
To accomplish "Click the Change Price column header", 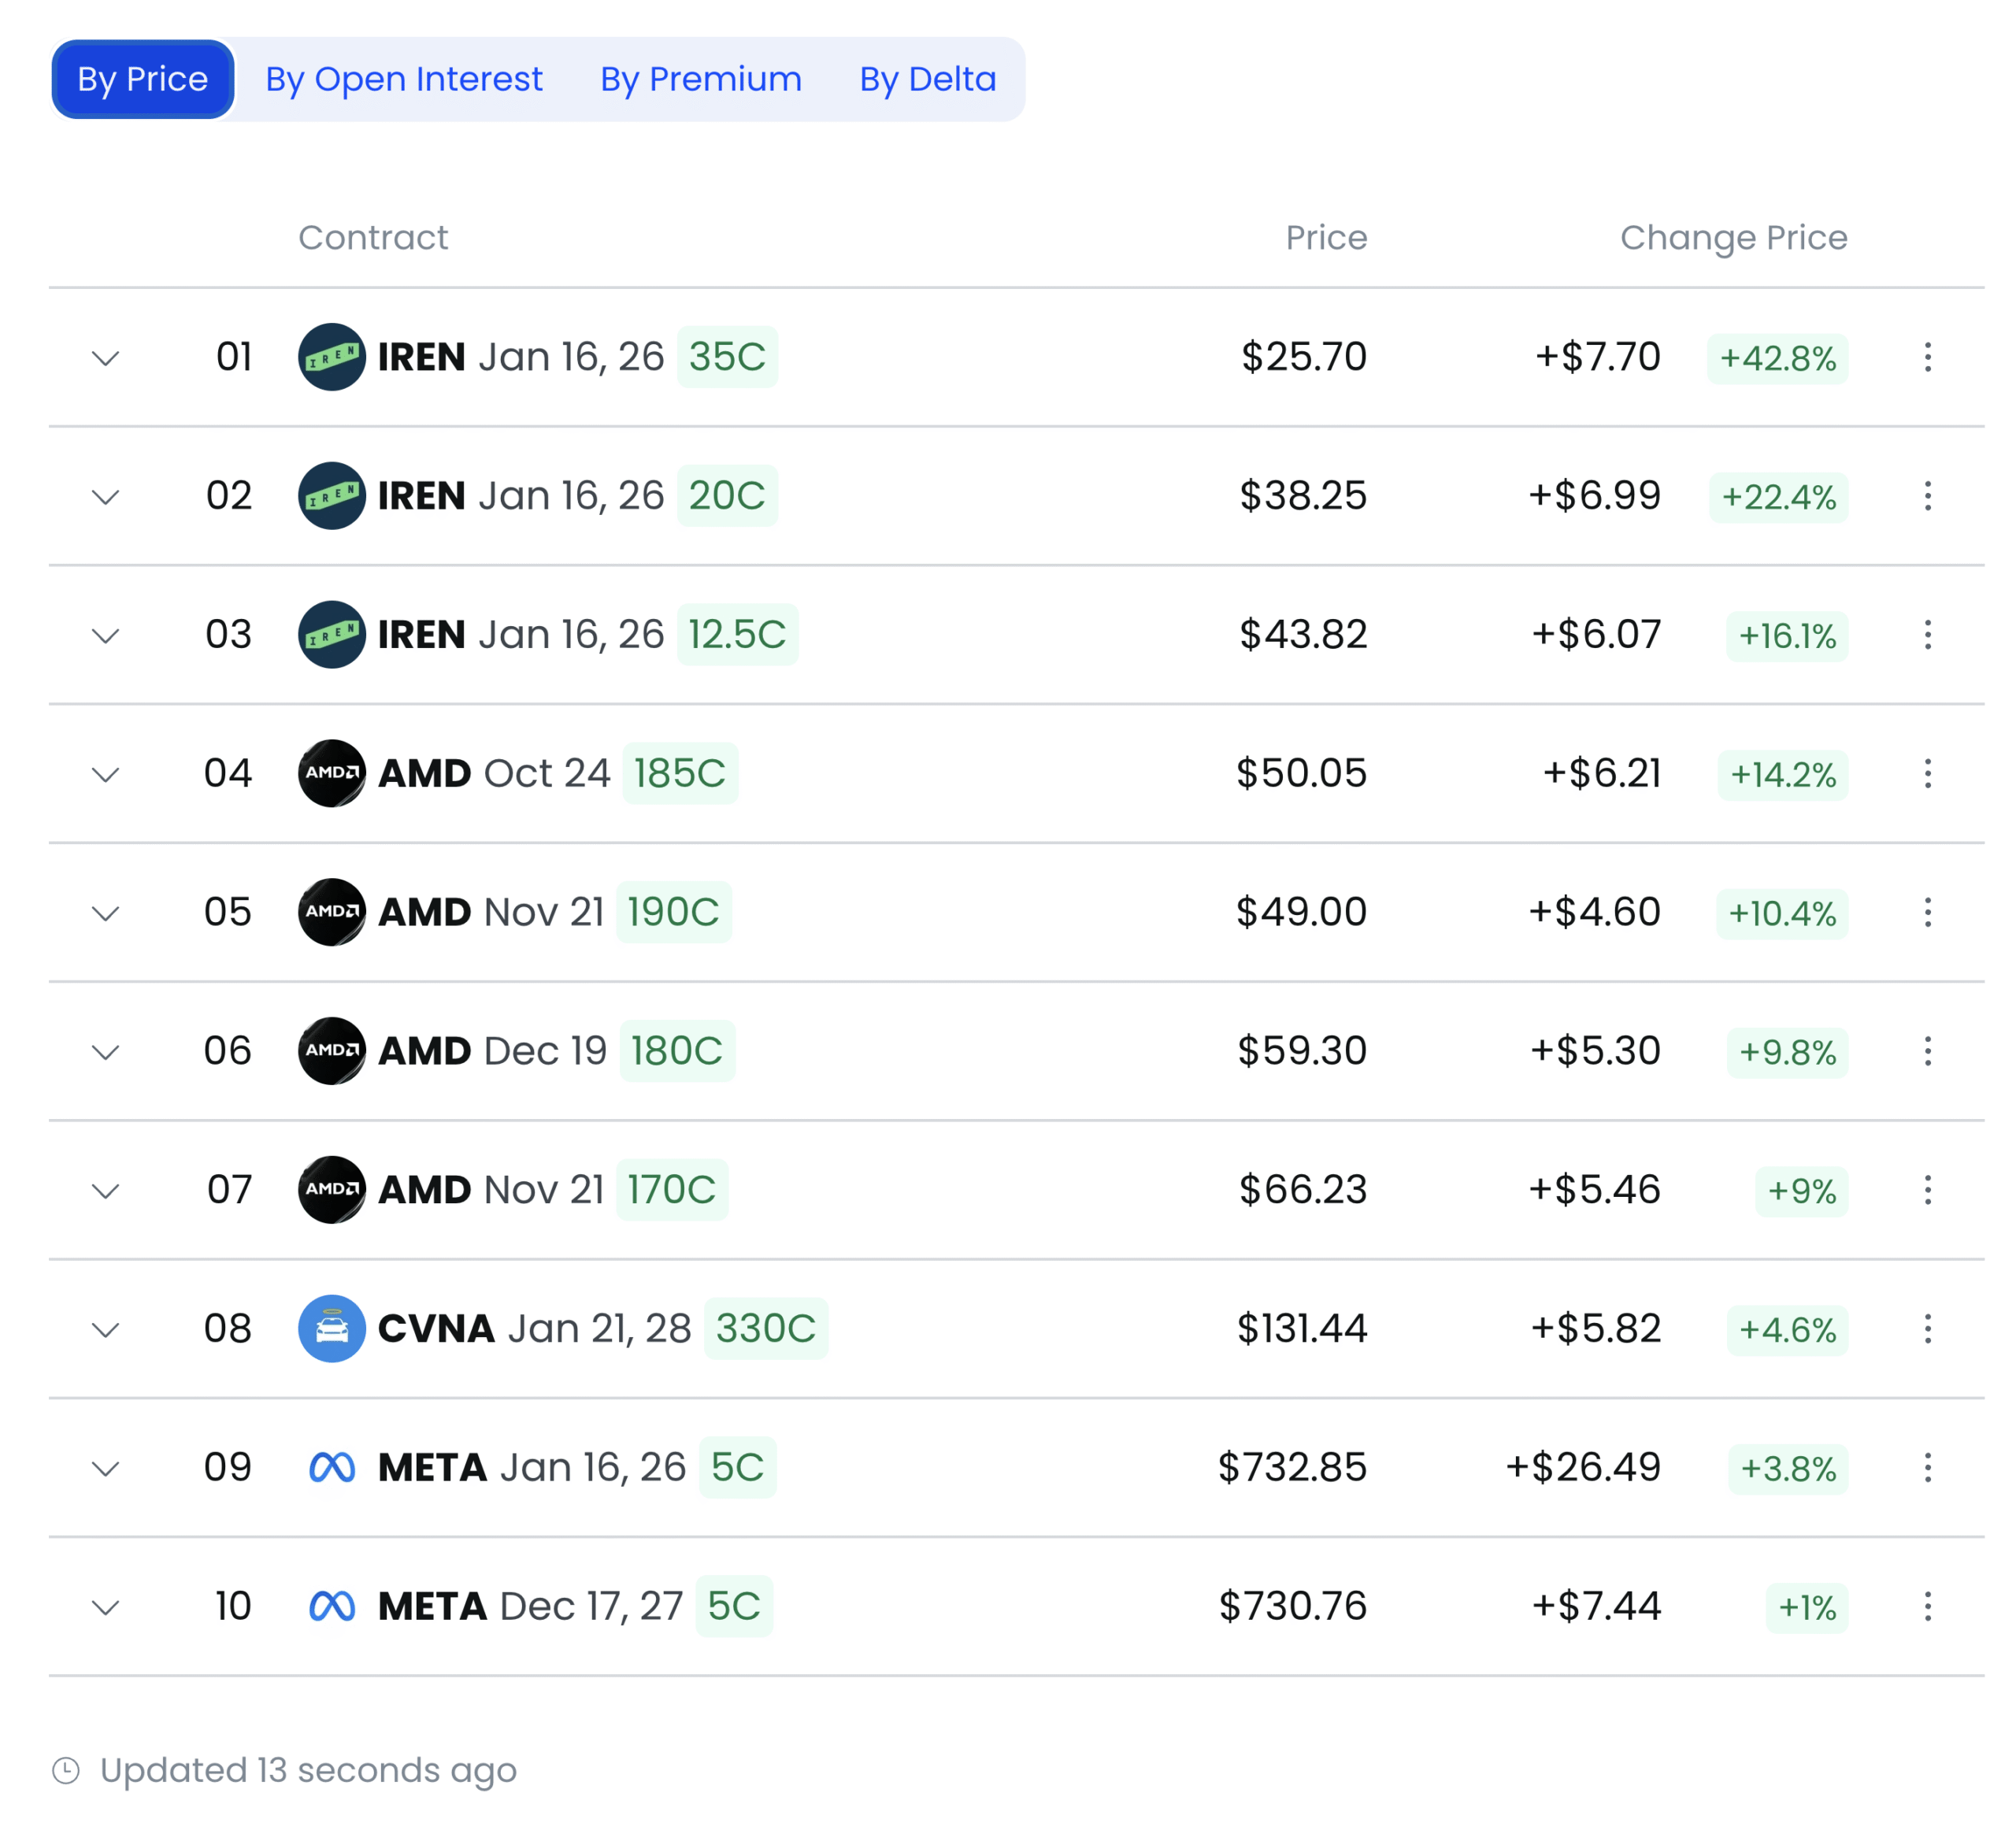I will 1733,238.
